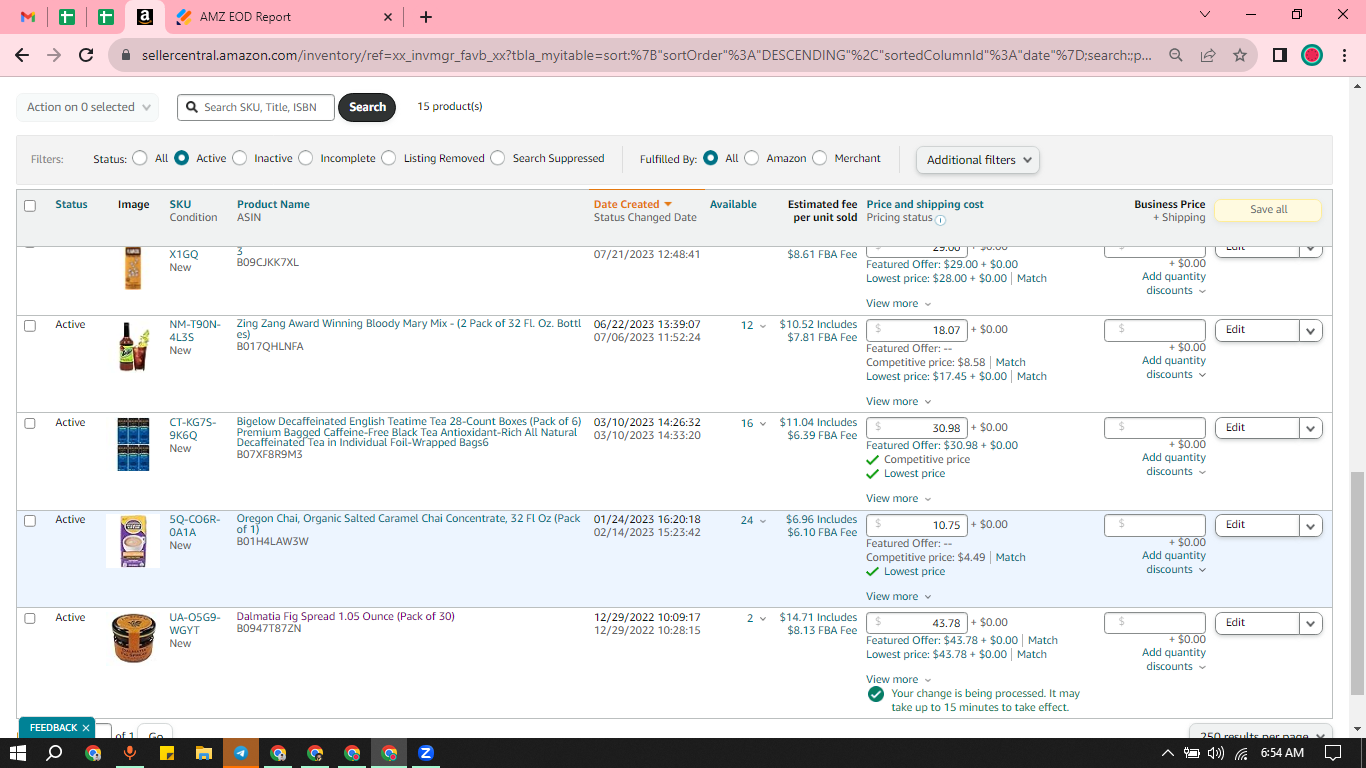
Task: Toggle the Chrome side panel
Action: coord(1280,56)
